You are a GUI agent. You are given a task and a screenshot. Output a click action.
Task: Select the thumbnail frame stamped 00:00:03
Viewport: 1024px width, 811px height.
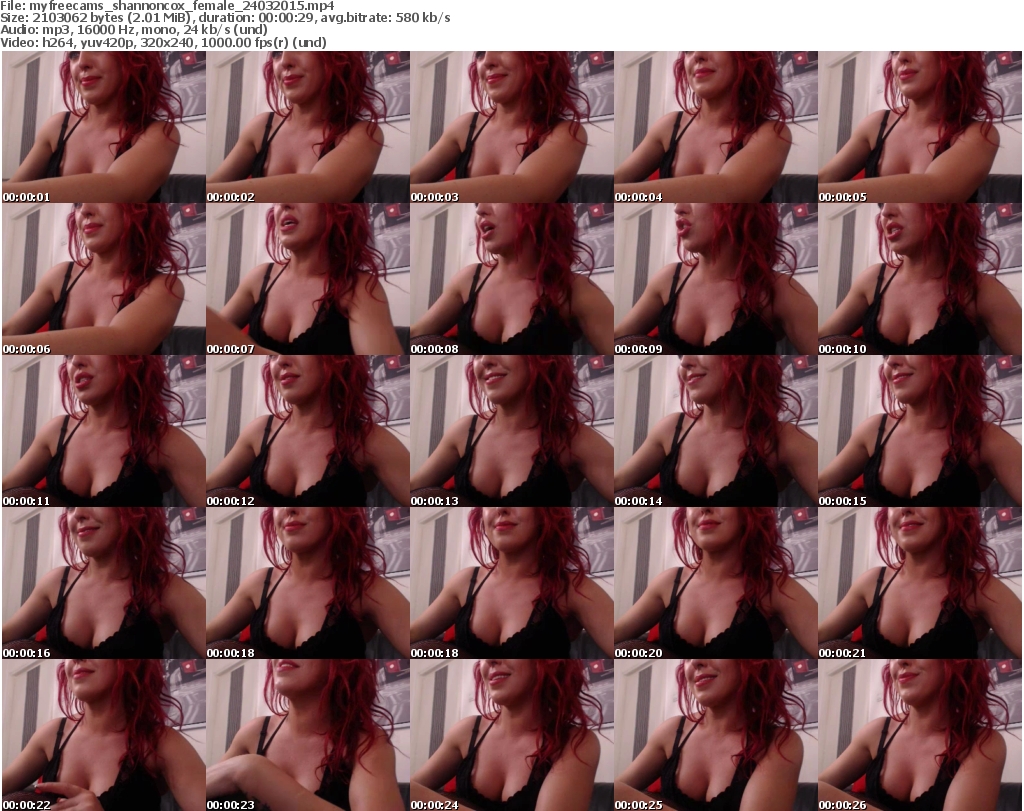click(x=511, y=127)
